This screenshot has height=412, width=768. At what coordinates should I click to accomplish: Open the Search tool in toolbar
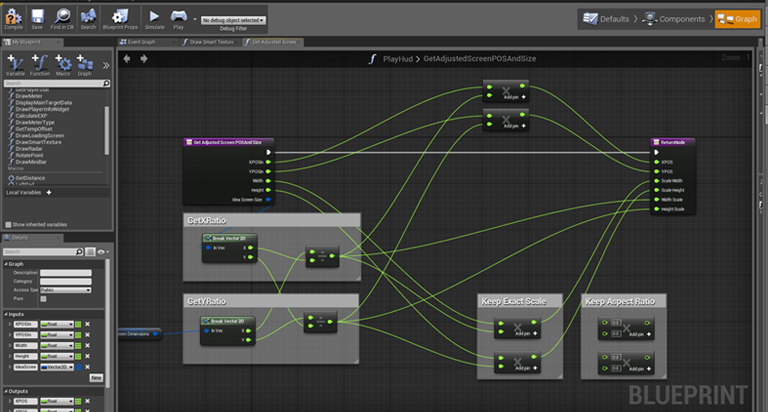click(x=88, y=19)
